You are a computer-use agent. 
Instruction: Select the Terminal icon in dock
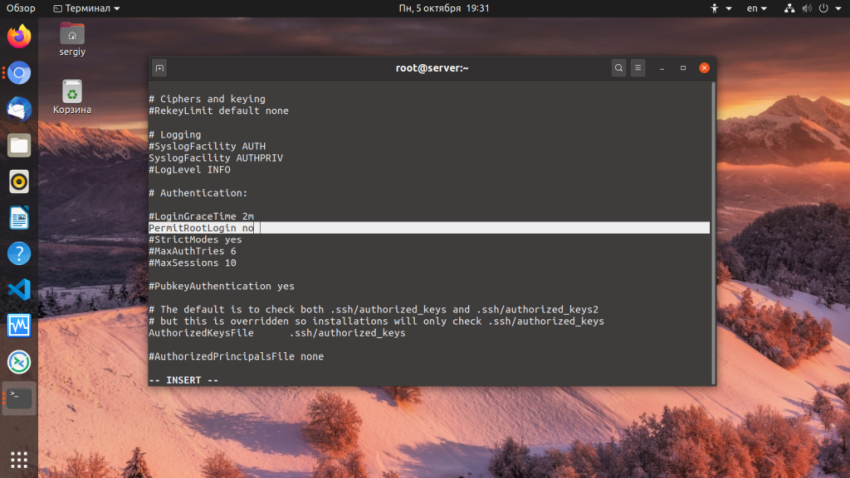pyautogui.click(x=19, y=398)
